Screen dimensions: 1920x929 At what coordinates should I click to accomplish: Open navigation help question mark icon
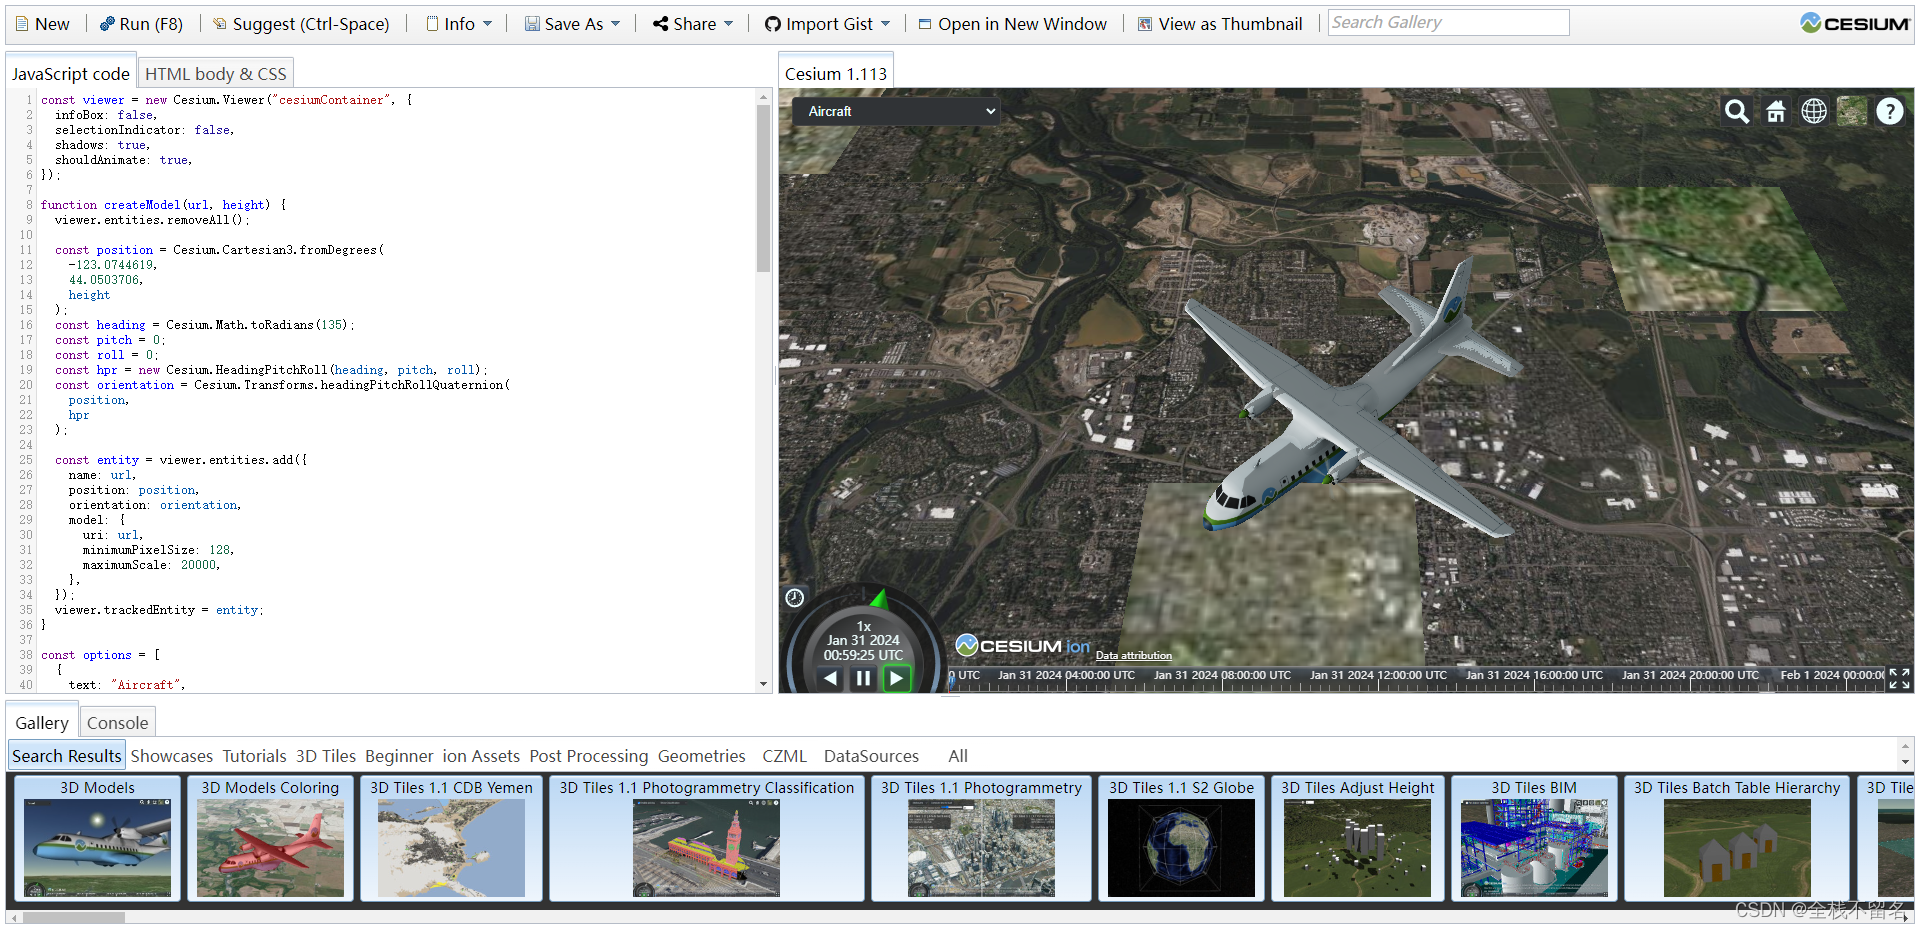pyautogui.click(x=1890, y=111)
